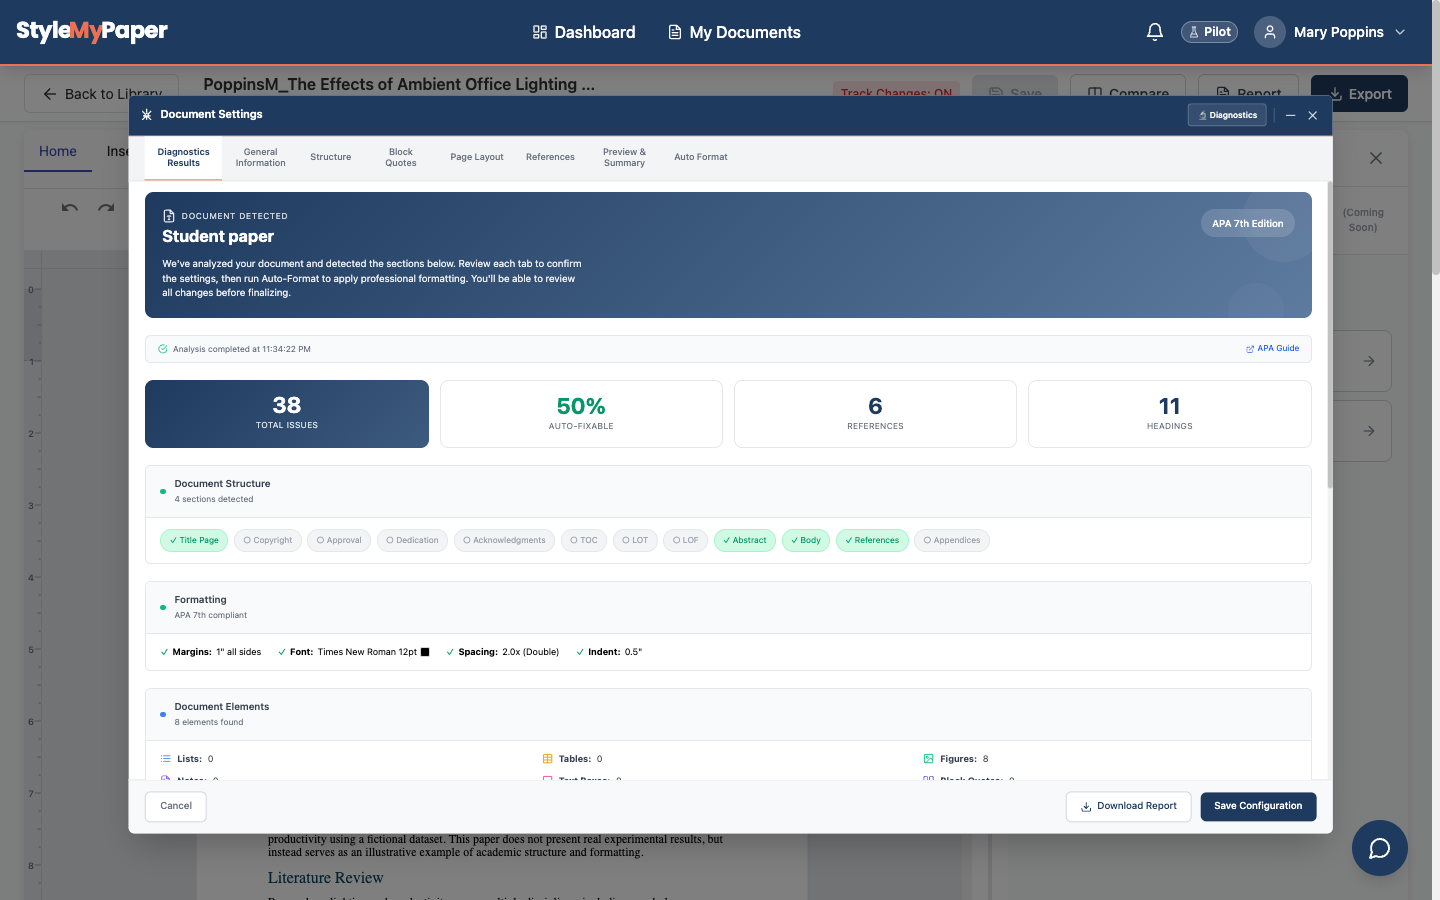
Task: Select the Diagnostics Results tab
Action: (x=184, y=158)
